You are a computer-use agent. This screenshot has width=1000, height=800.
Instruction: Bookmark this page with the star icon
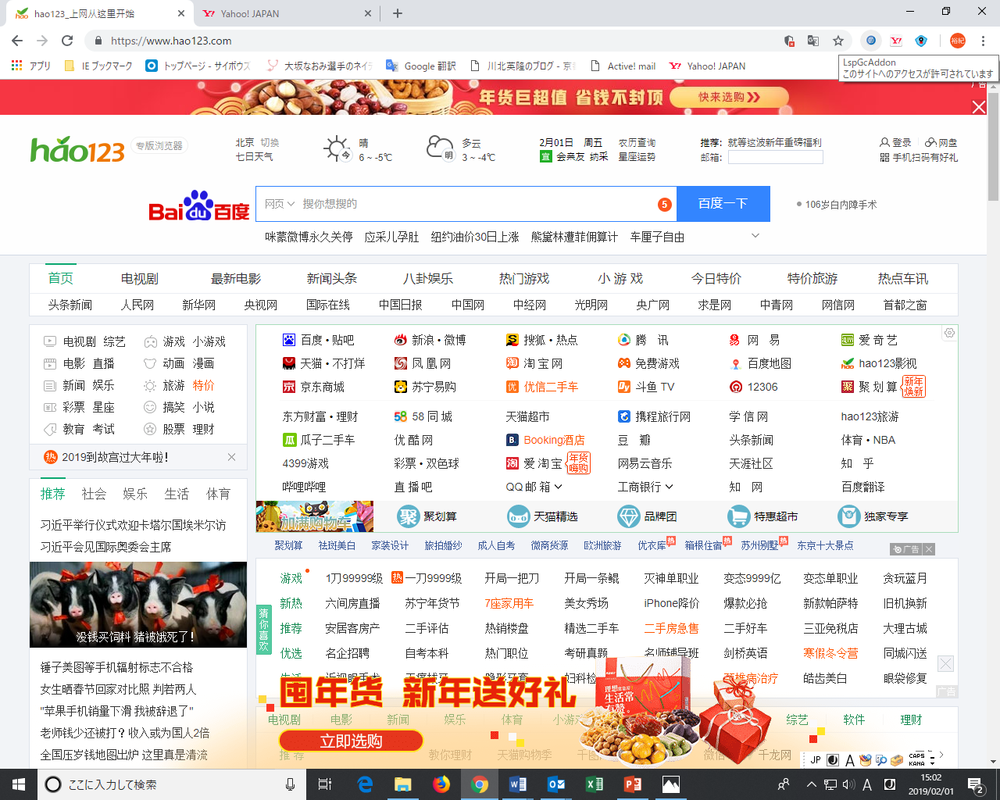point(838,41)
